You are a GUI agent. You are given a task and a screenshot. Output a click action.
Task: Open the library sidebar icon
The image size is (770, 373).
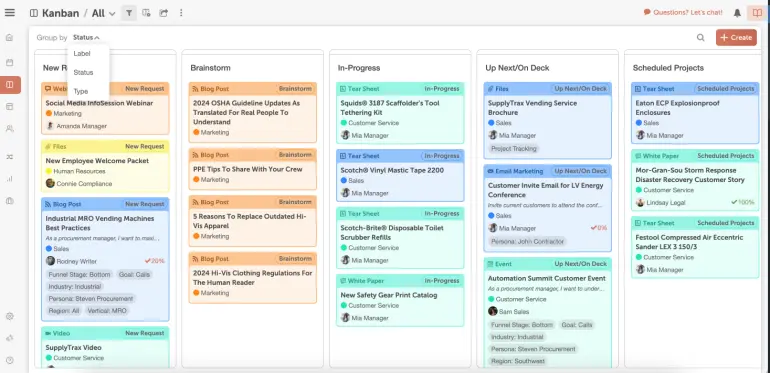click(9, 201)
